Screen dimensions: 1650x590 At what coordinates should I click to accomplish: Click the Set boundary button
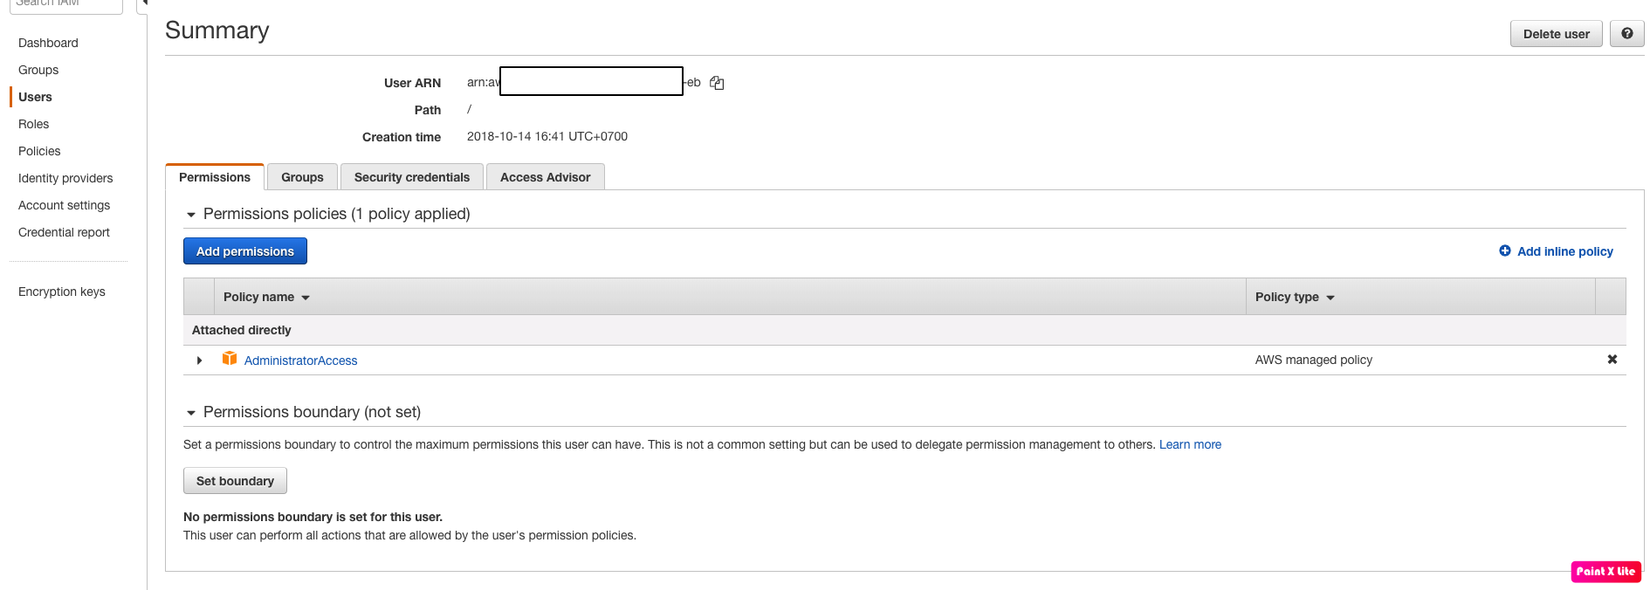[235, 481]
